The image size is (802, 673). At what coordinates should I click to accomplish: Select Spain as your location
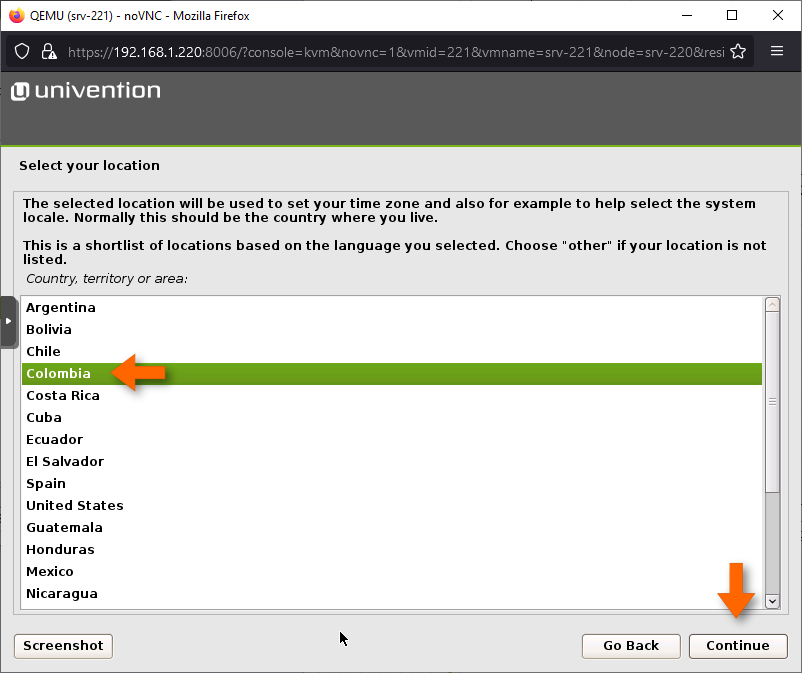click(x=46, y=484)
